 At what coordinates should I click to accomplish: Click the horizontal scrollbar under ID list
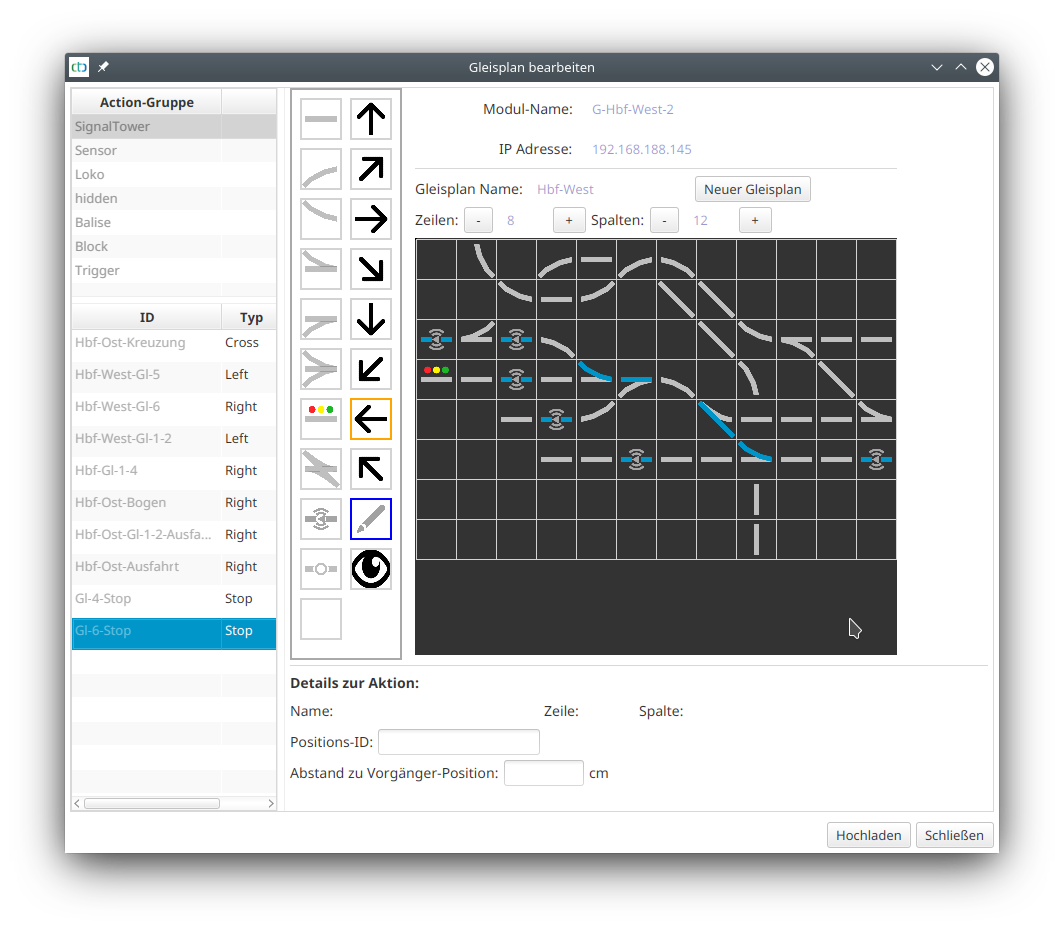coord(152,803)
